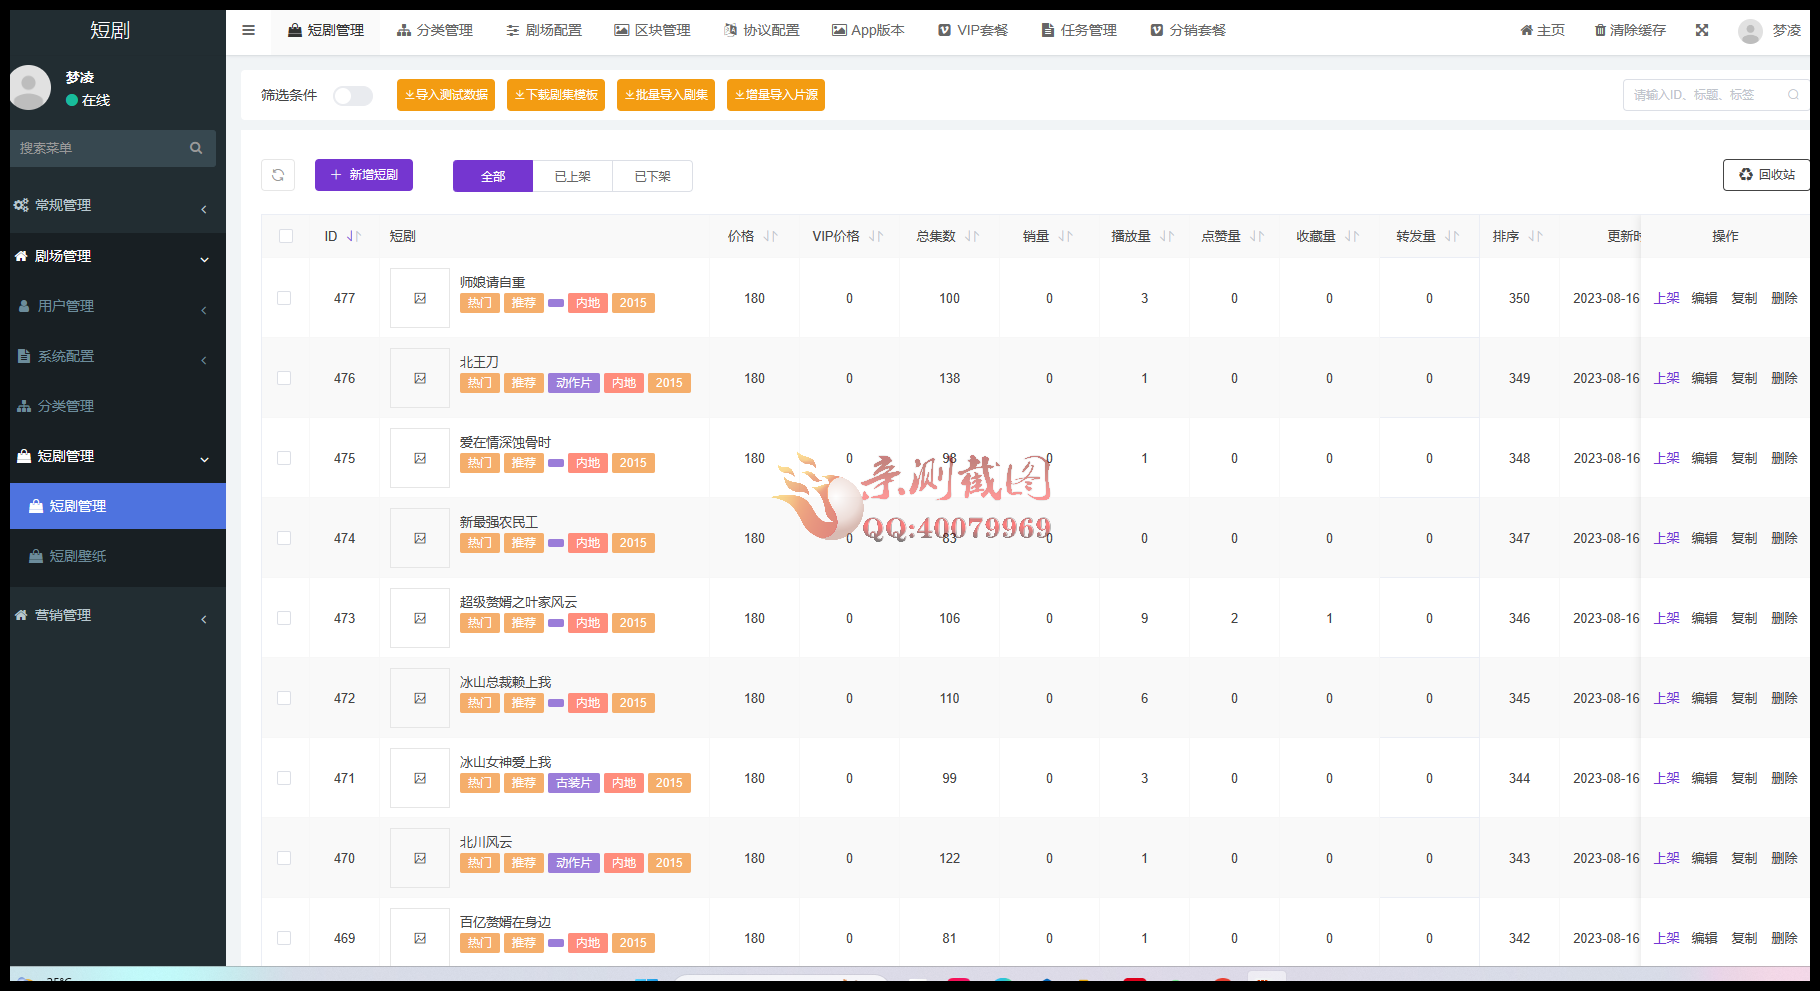
Task: Click 下载剧集模板 button
Action: tap(556, 95)
